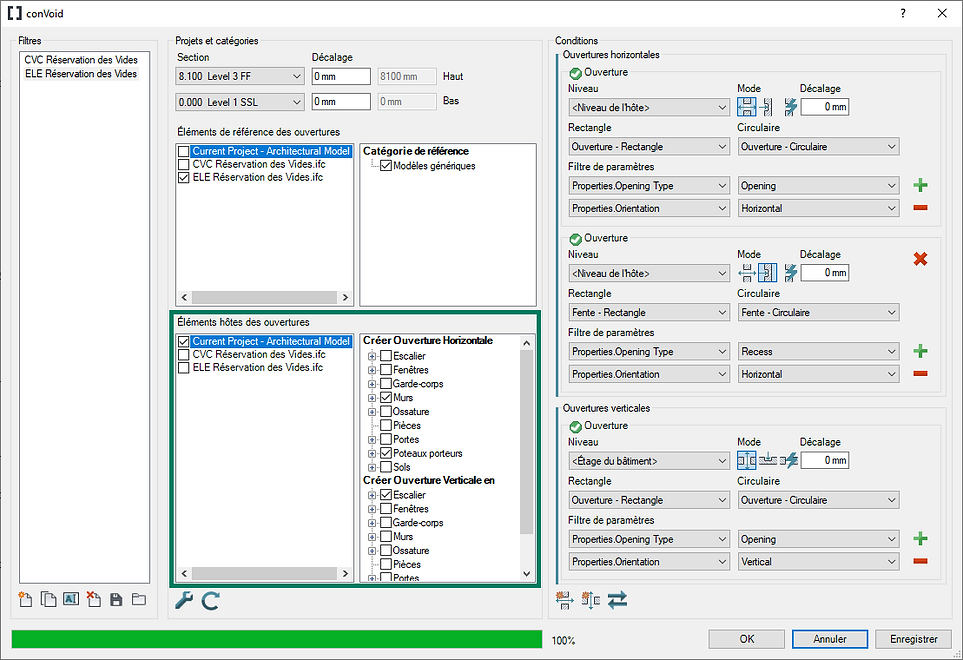The image size is (963, 660).
Task: Check Current Project in the reference elements list
Action: (x=184, y=151)
